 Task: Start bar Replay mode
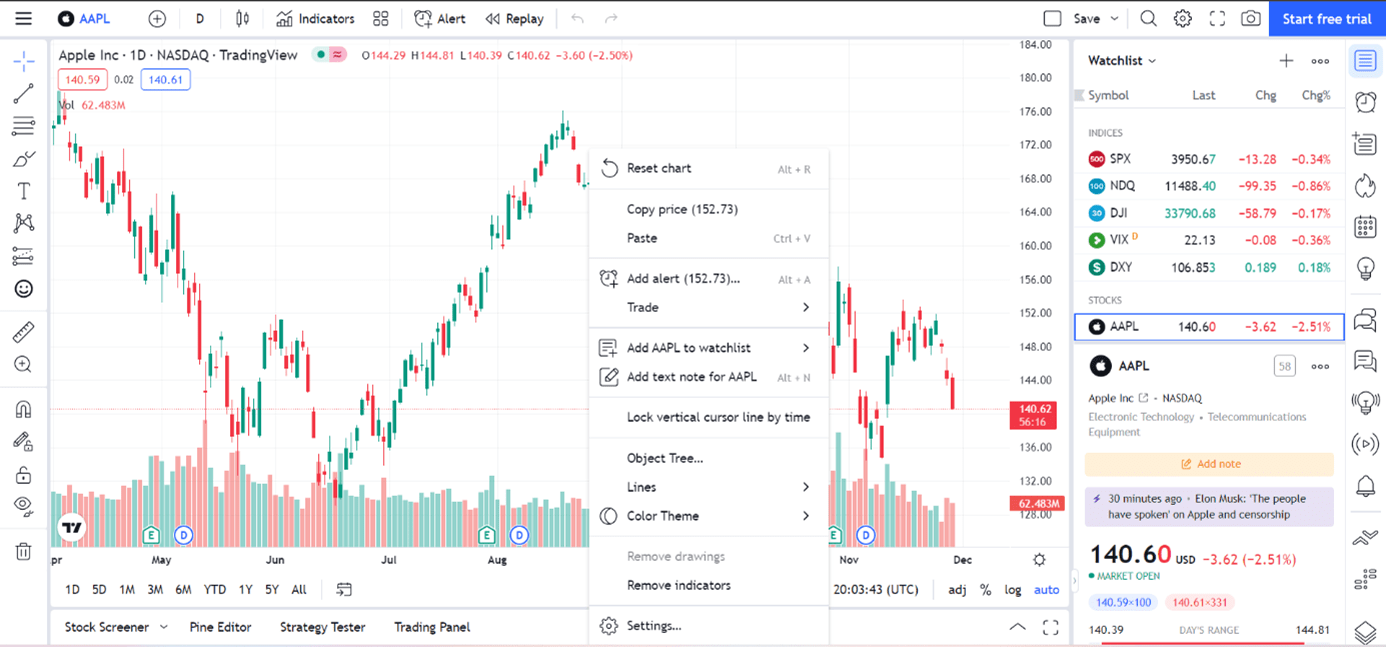pyautogui.click(x=514, y=18)
